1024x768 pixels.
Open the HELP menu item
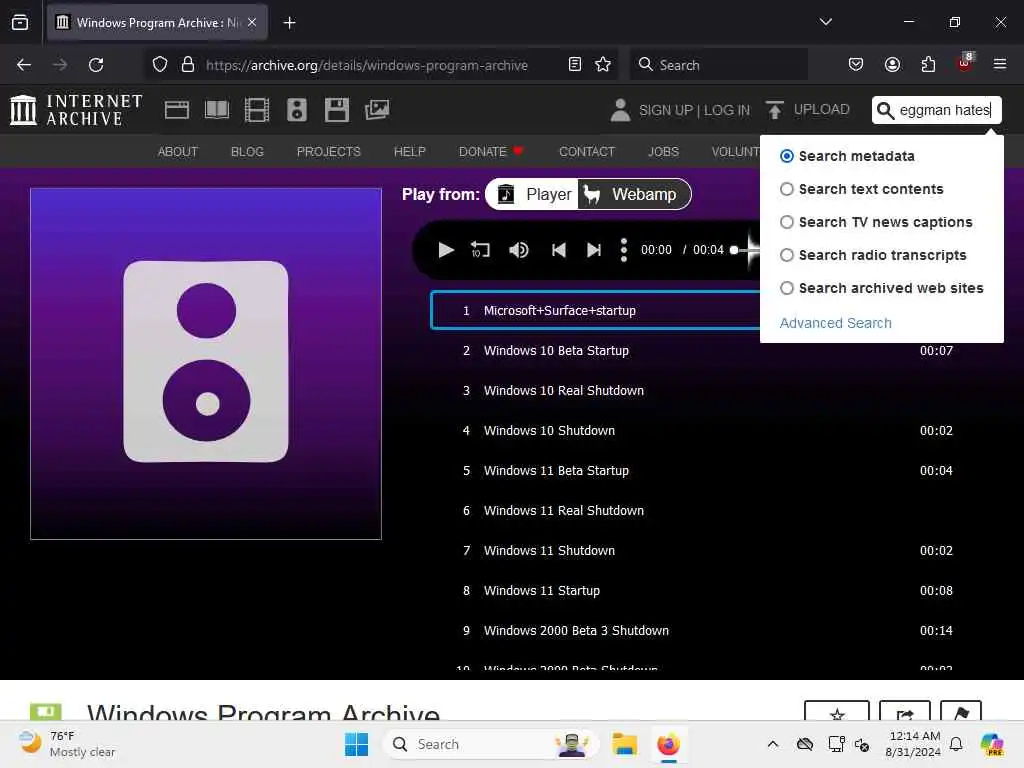(409, 152)
